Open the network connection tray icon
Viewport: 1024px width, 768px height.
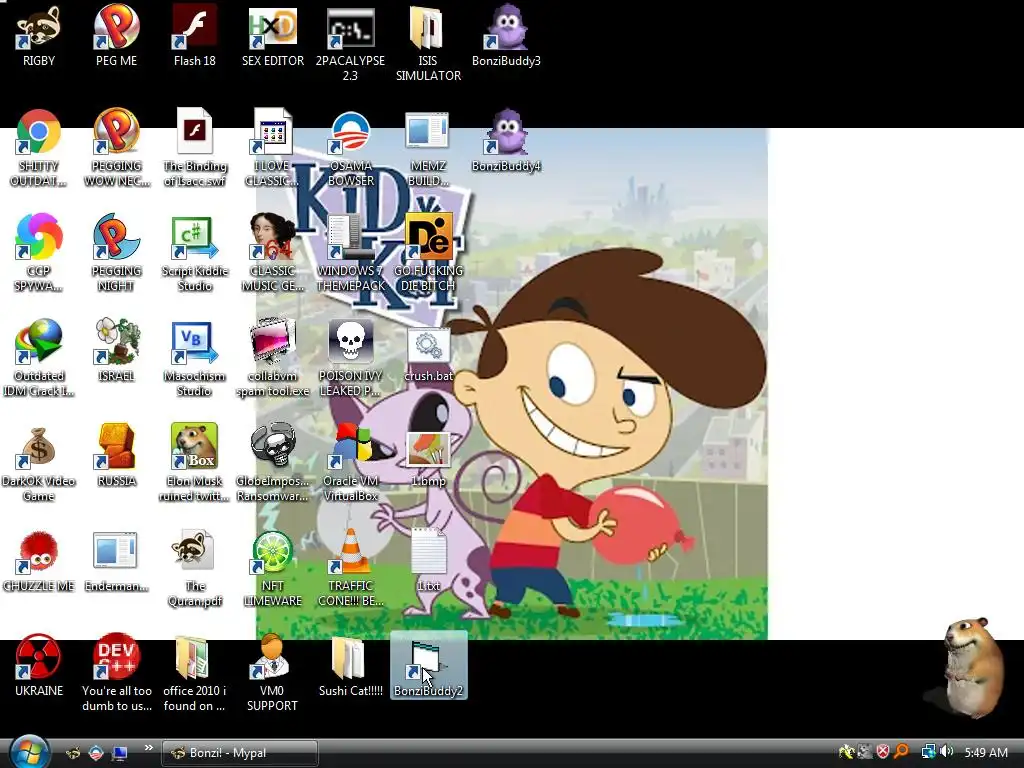[x=928, y=752]
